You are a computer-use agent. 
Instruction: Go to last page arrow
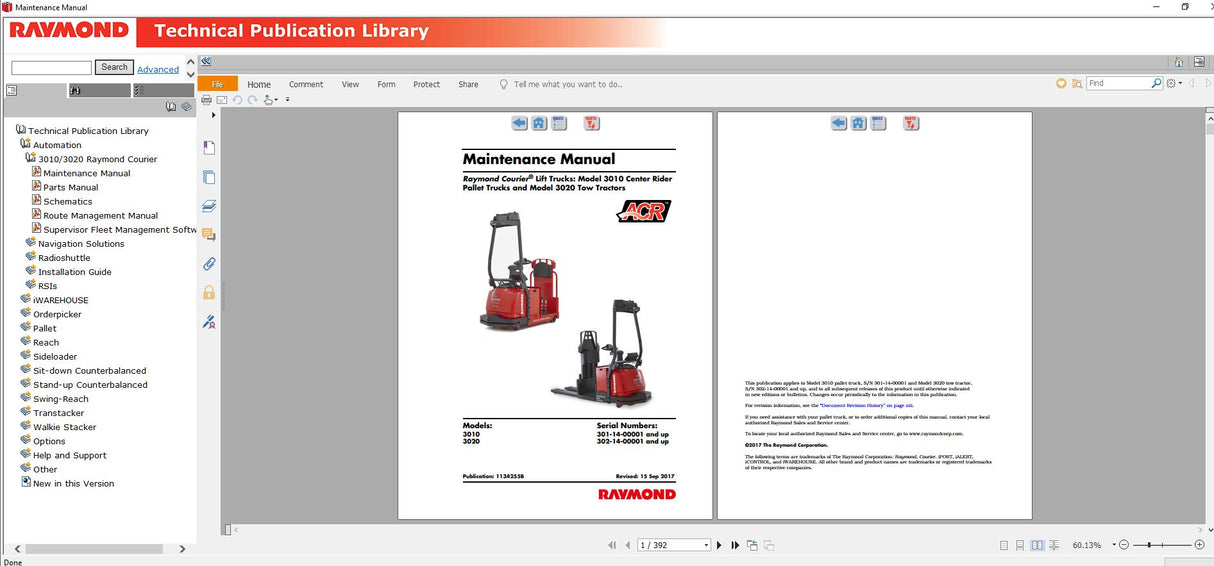pos(735,545)
